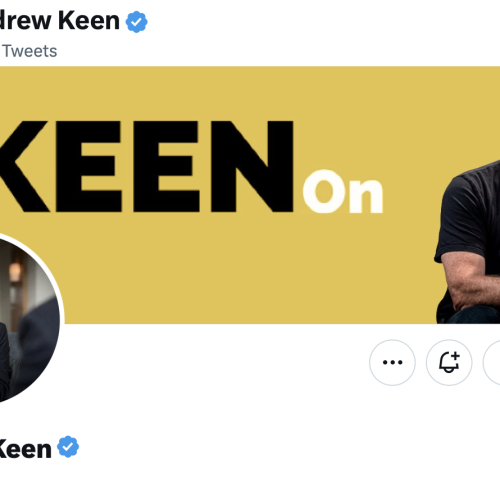
Task: Open the yellow Keen On banner image
Action: (250, 195)
